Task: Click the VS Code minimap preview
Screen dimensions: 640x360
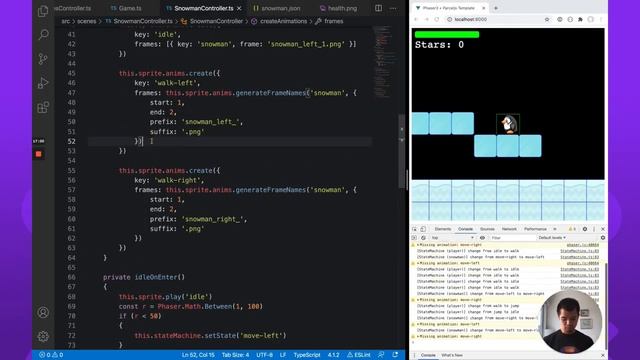Action: click(384, 61)
